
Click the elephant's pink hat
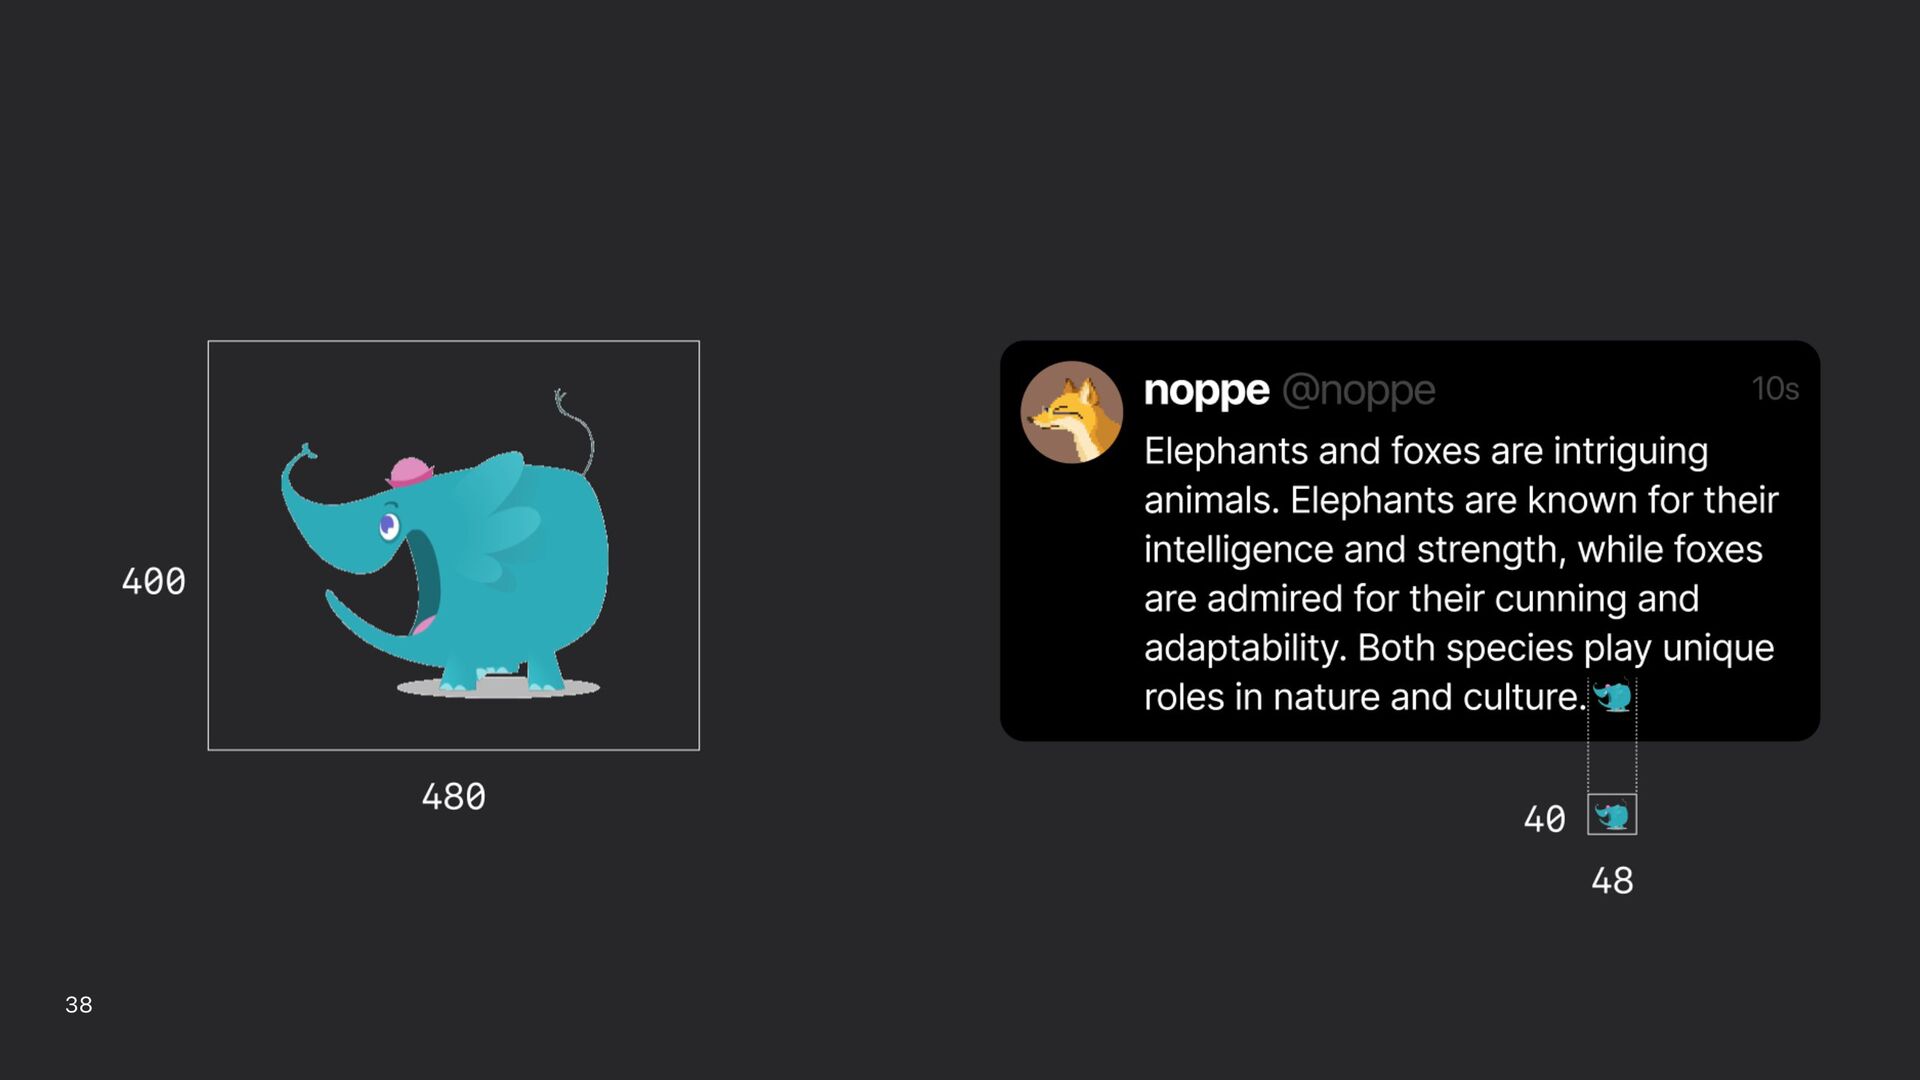point(409,472)
